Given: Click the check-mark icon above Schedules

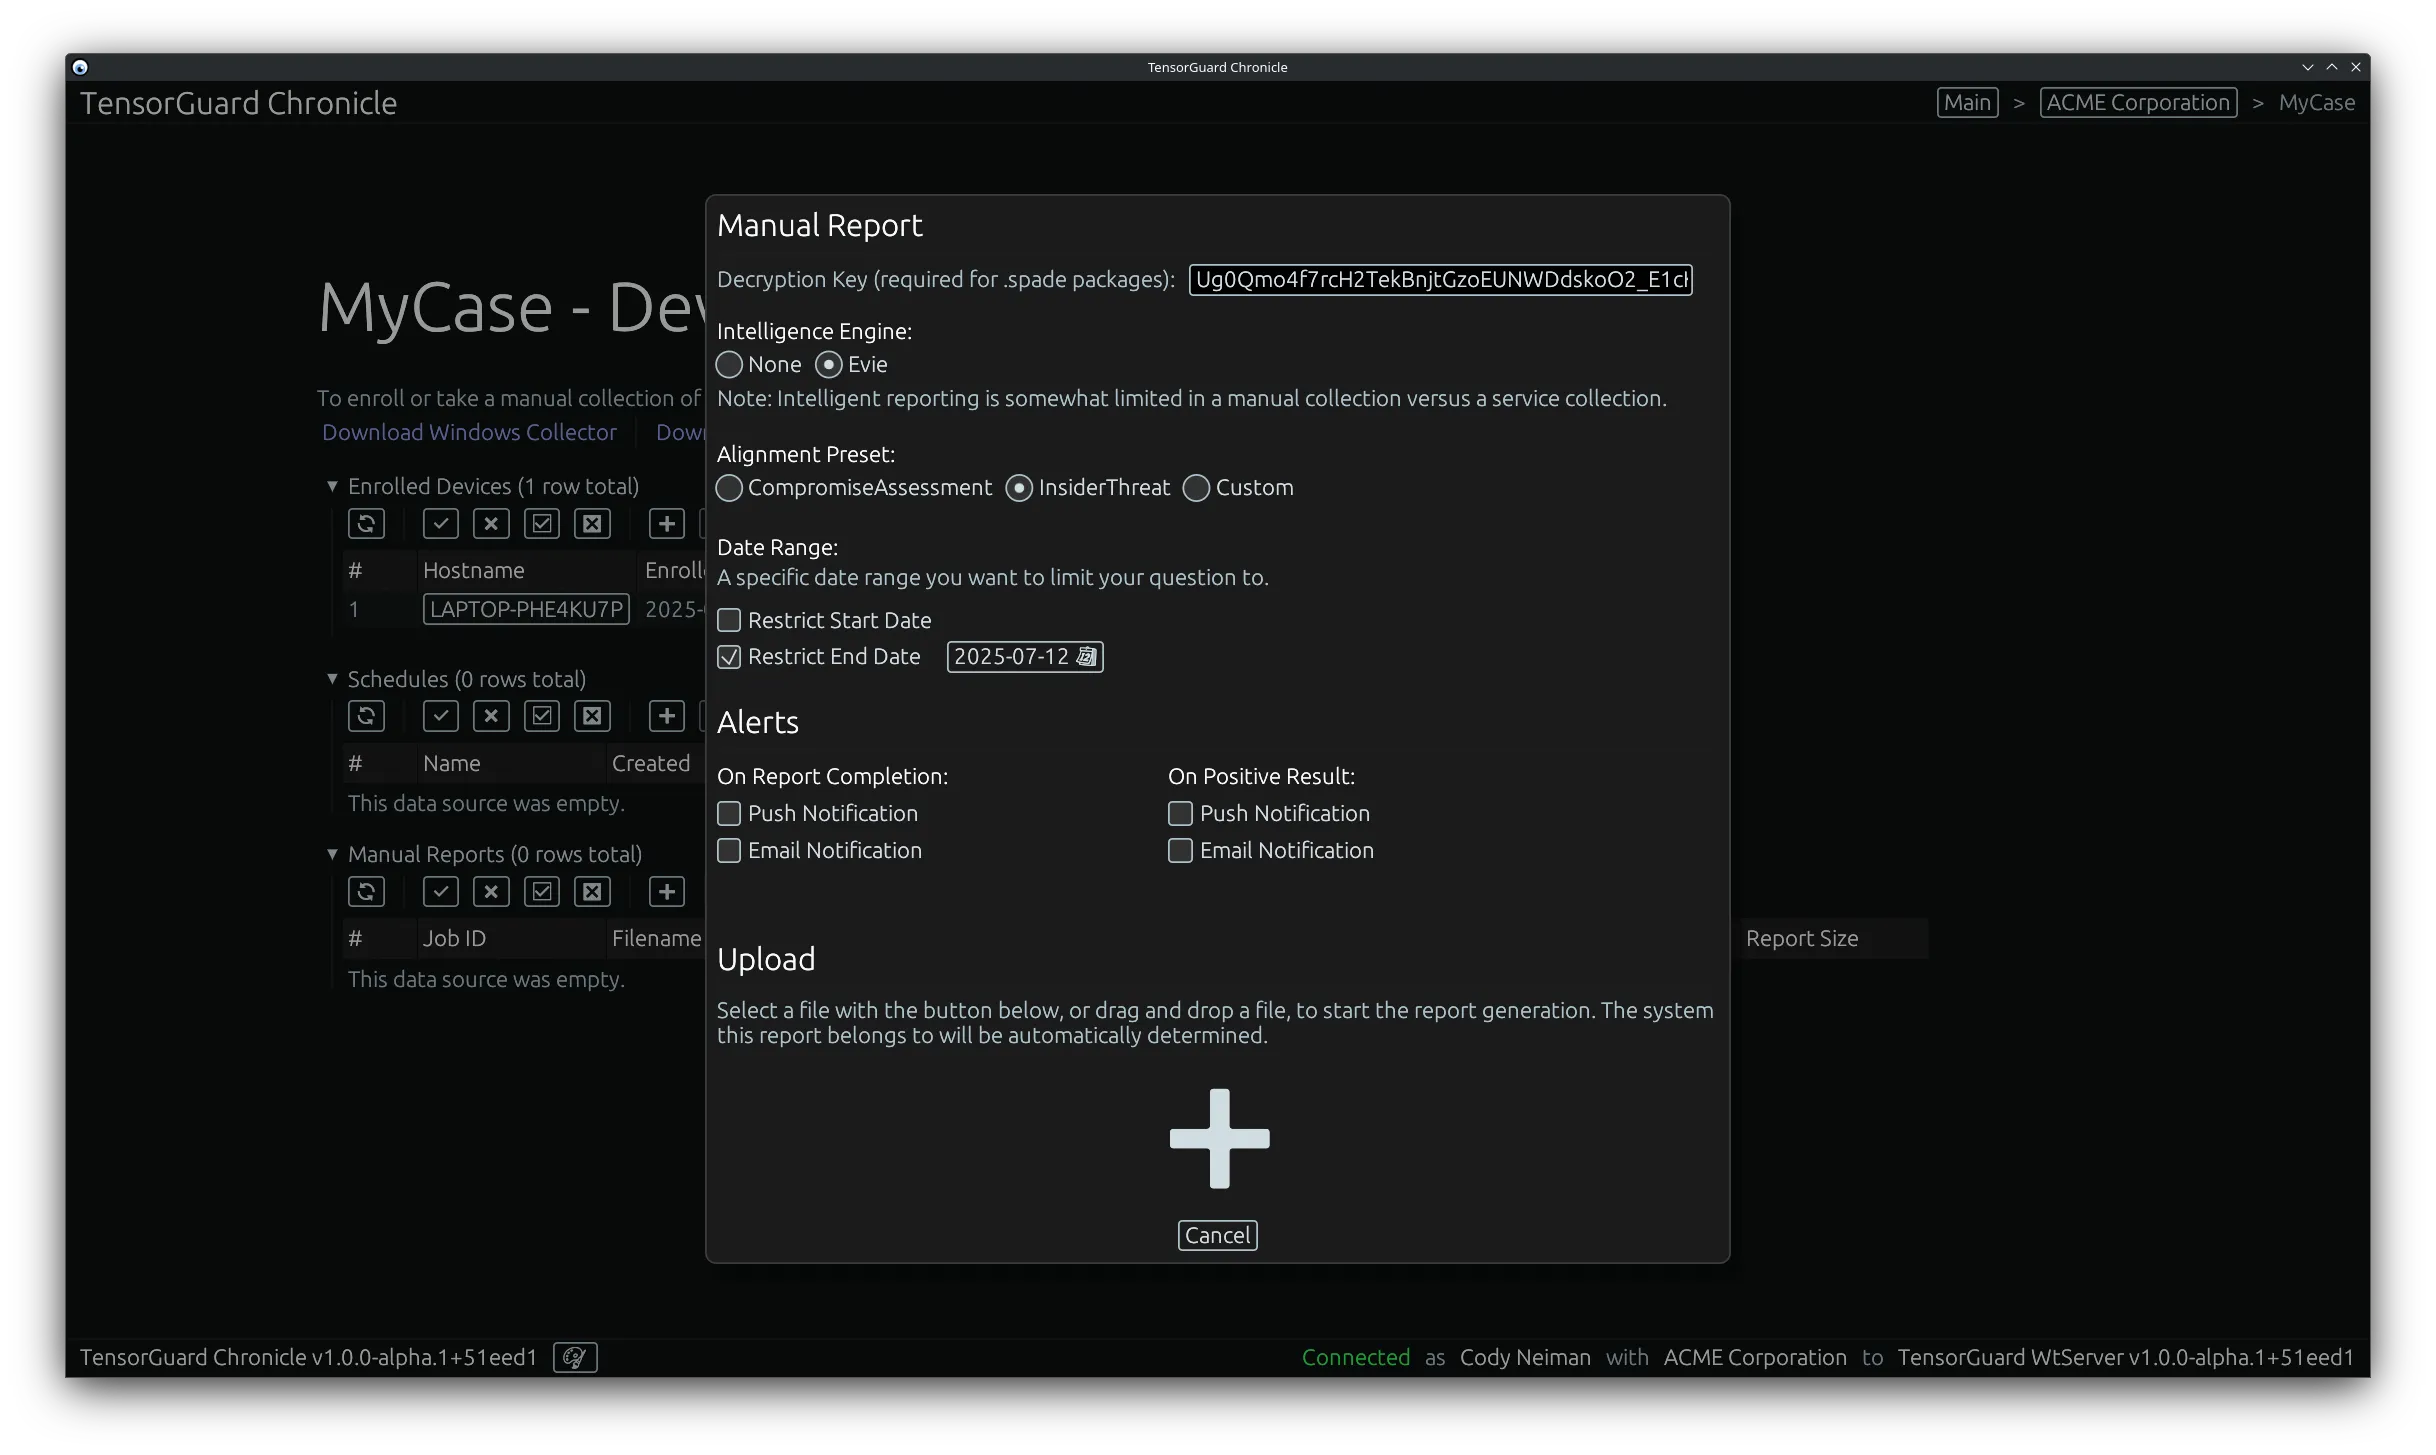Looking at the screenshot, I should (x=440, y=715).
